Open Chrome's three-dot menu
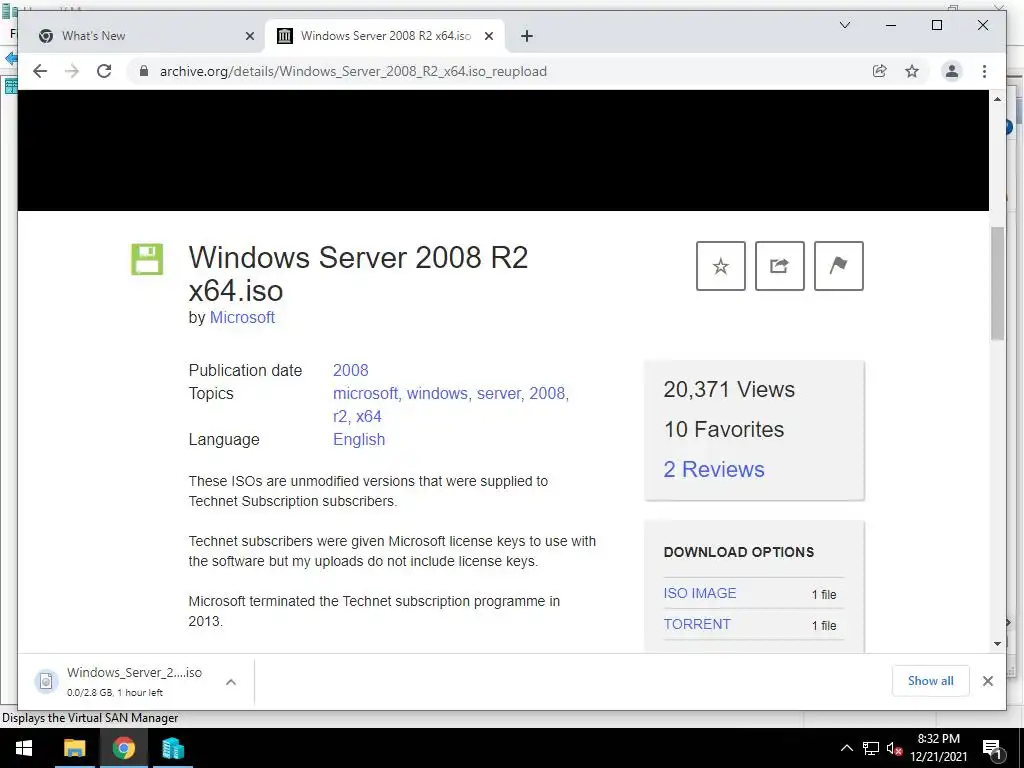 pyautogui.click(x=984, y=71)
